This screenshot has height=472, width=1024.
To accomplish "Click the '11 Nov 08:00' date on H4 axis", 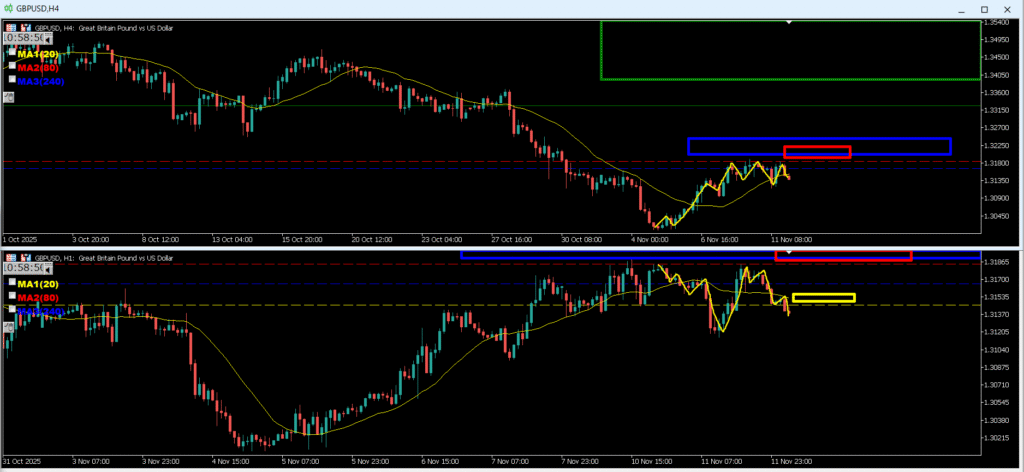I will pos(792,240).
